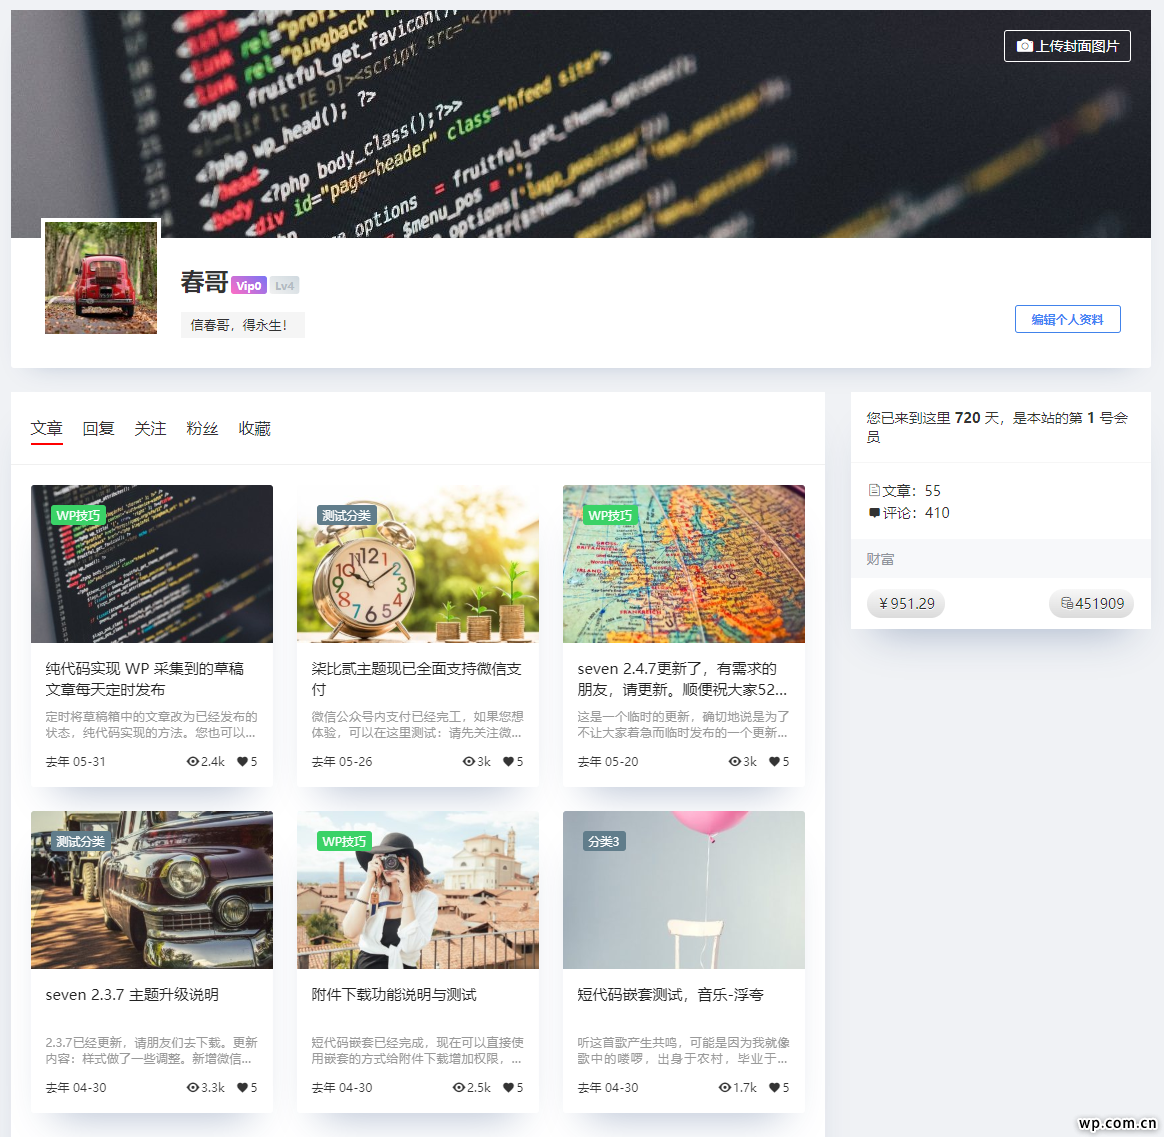Screen dimensions: 1164x1137
Task: Click the 去年 05-31 date text
Action: tap(76, 761)
